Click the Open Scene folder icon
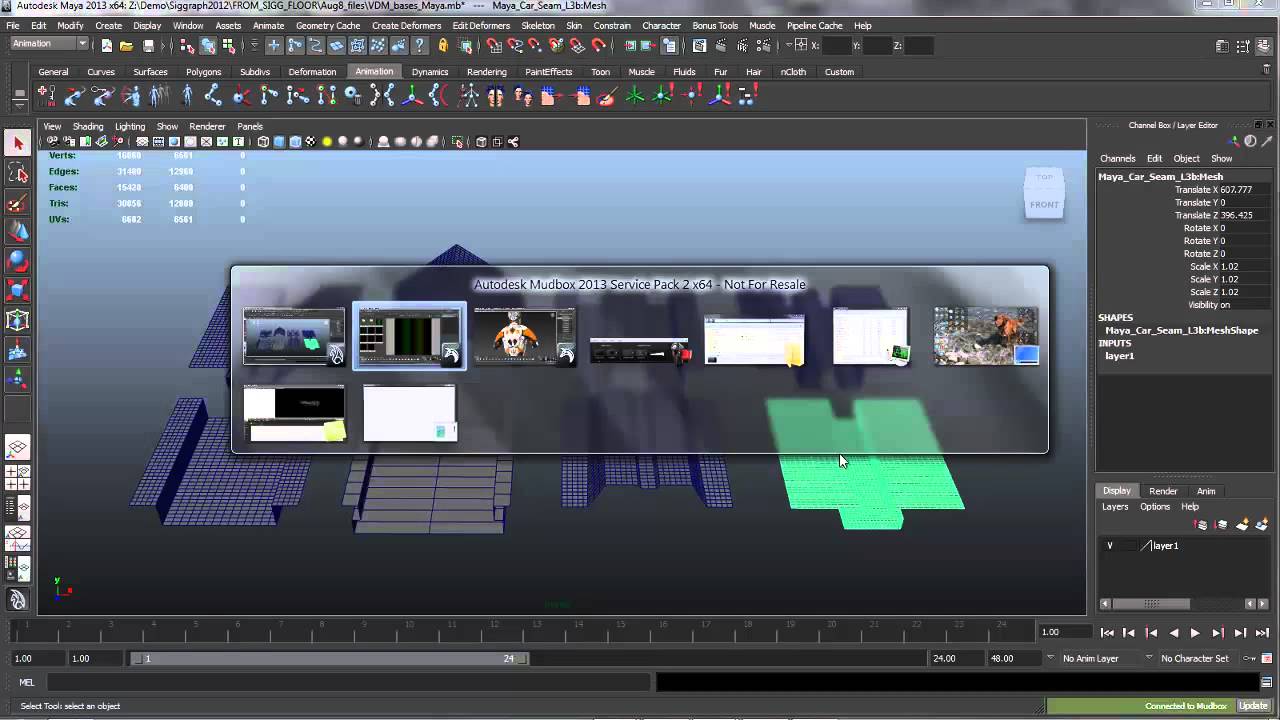The image size is (1280, 720). (127, 45)
